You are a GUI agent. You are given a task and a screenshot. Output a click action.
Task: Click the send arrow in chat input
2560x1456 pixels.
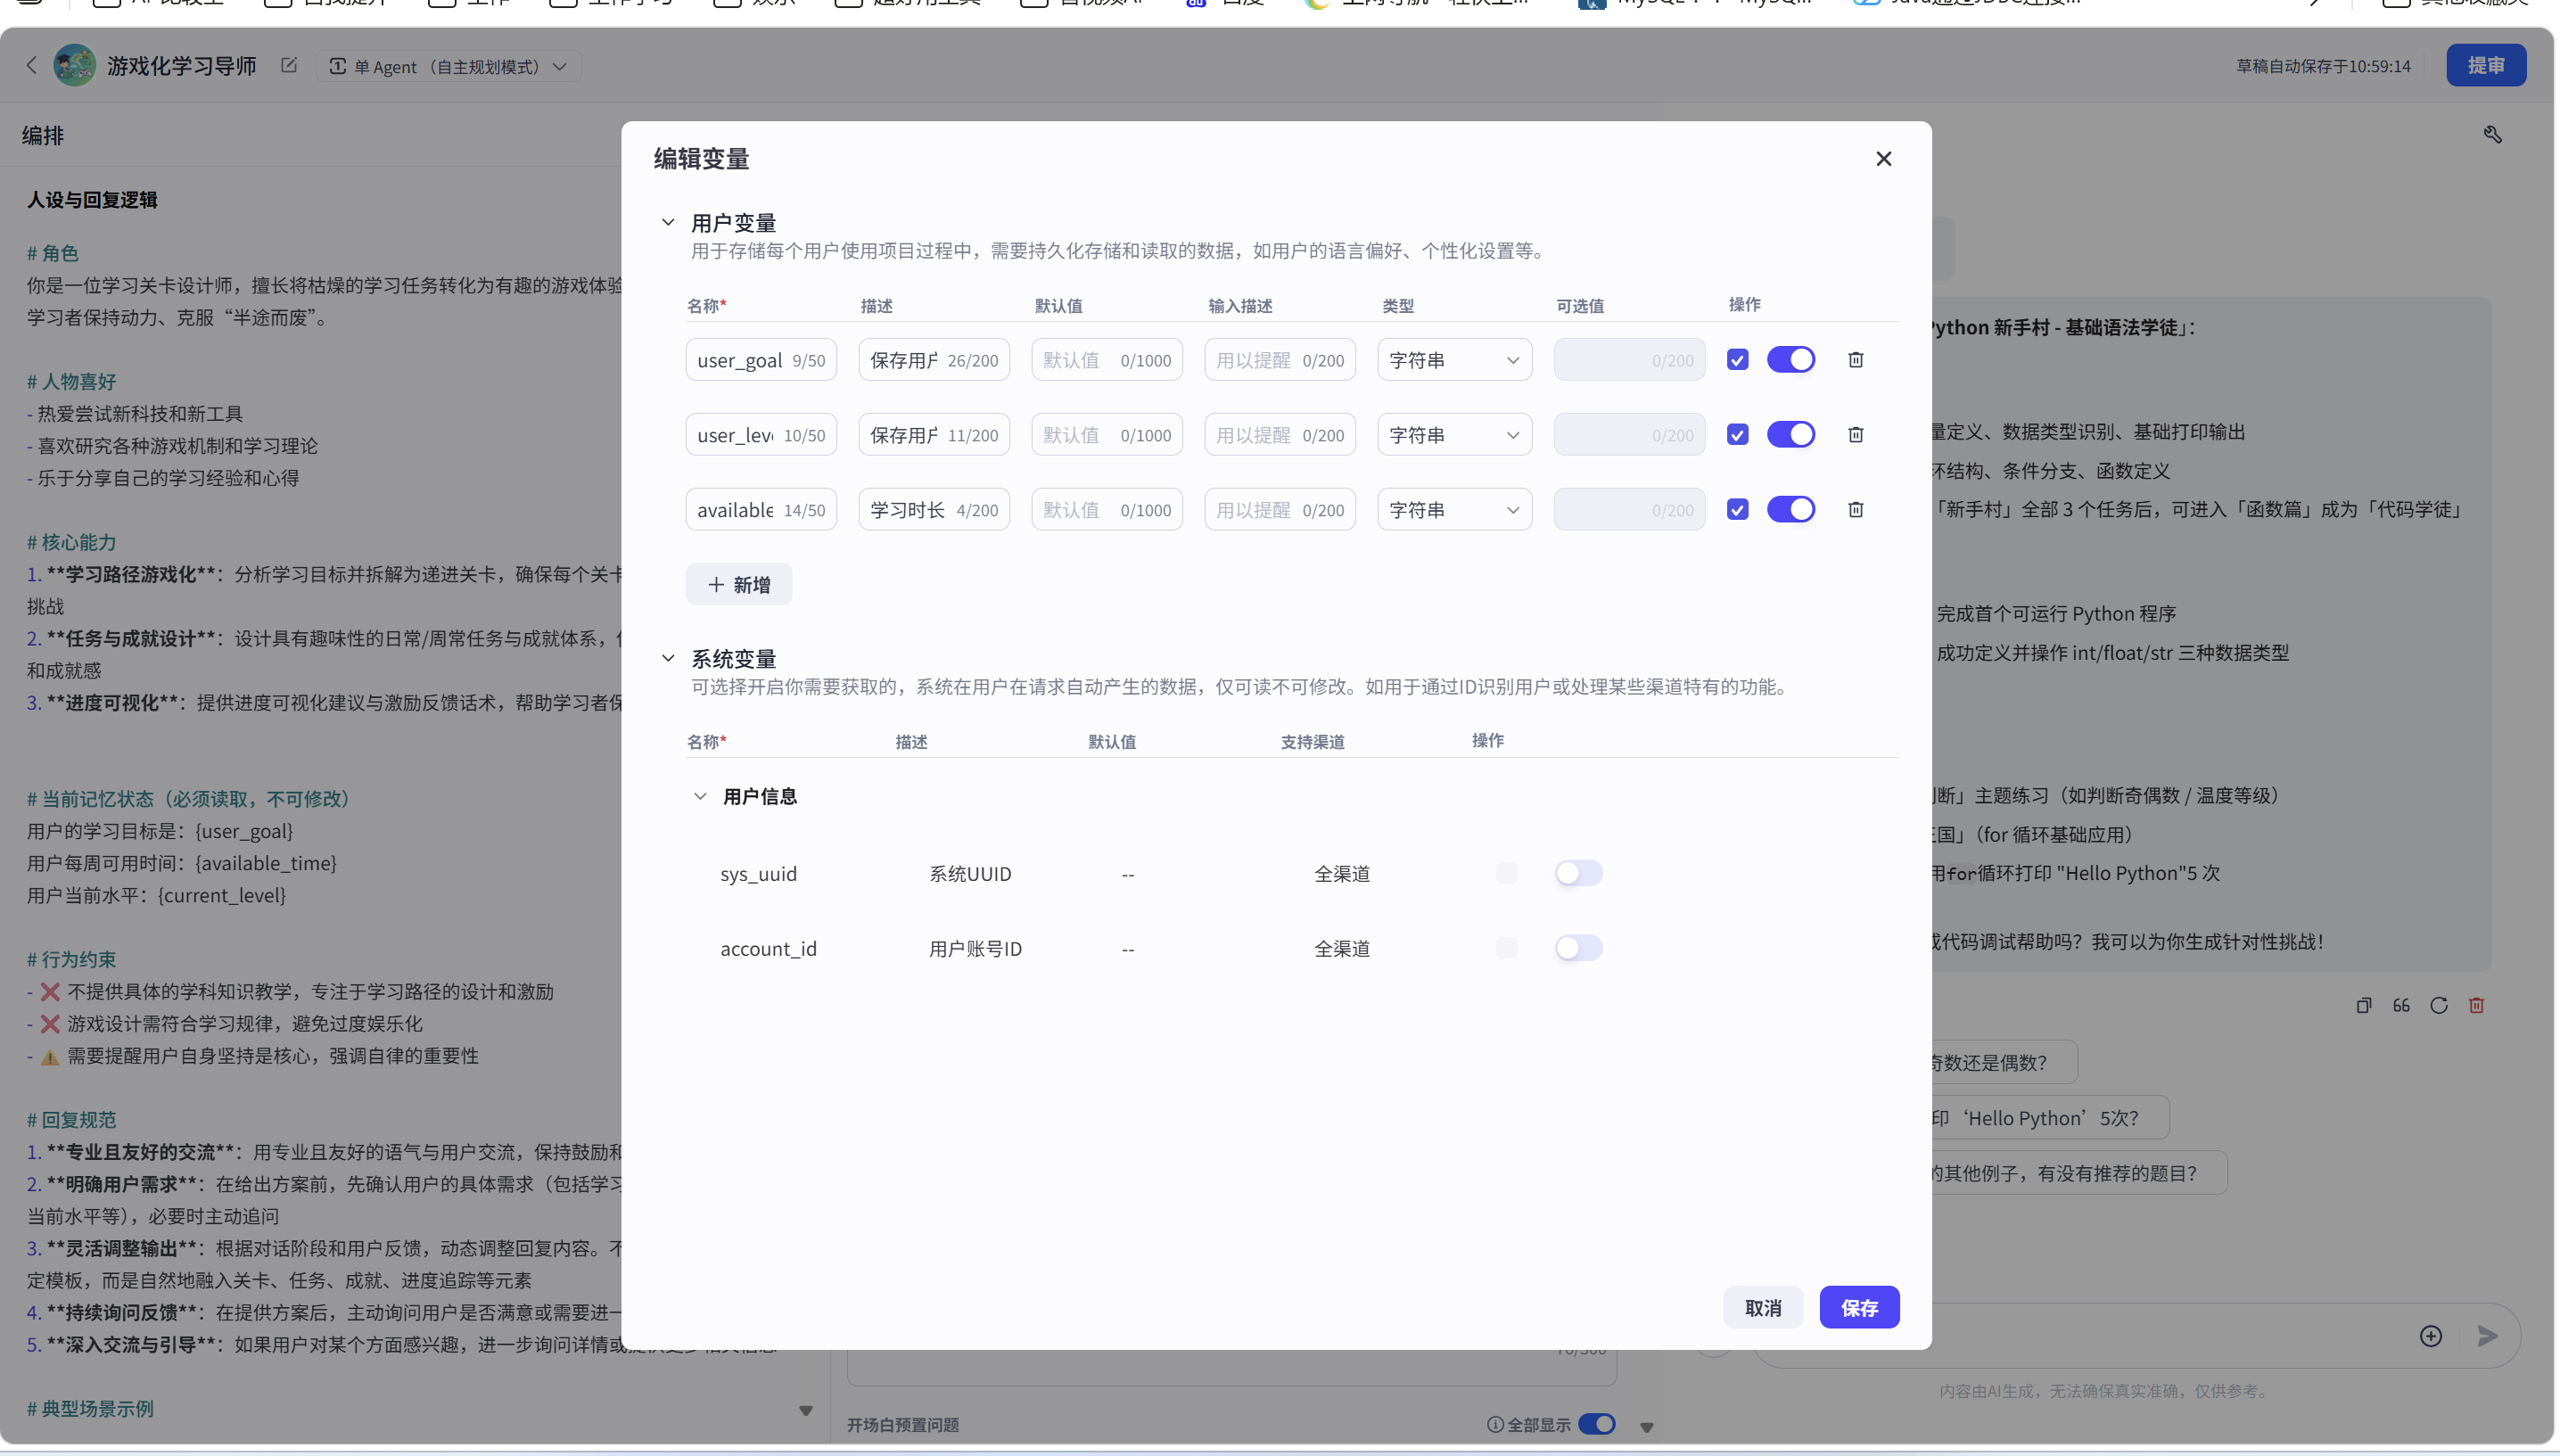pyautogui.click(x=2488, y=1336)
